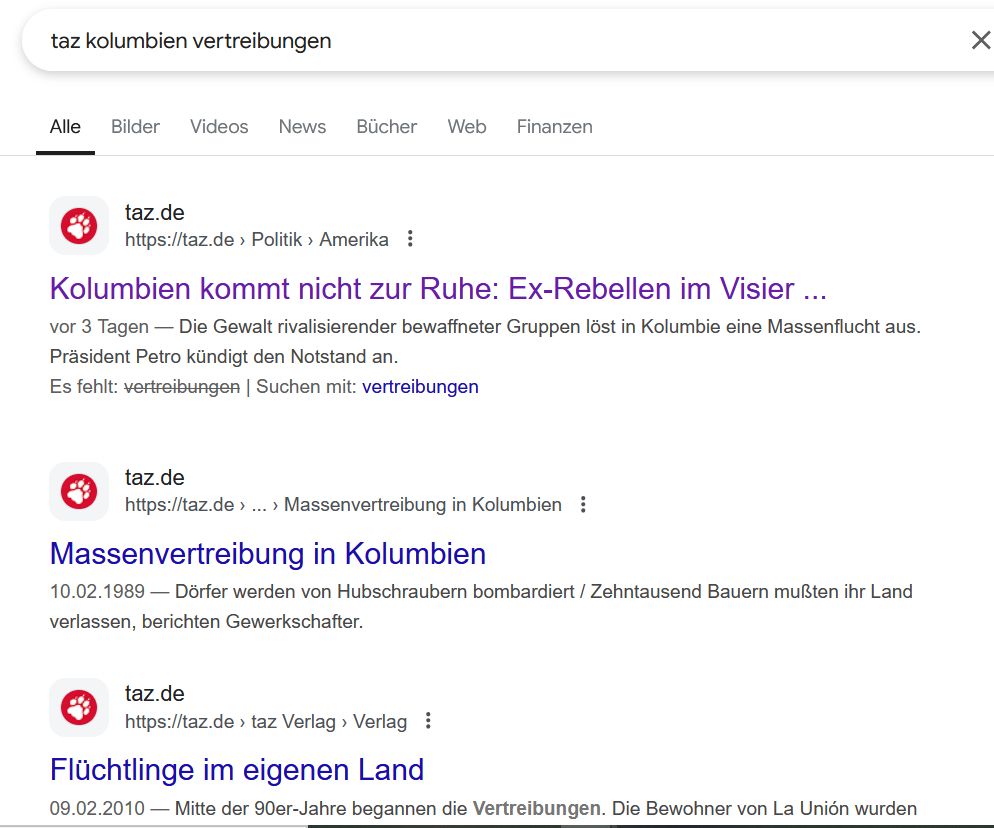994x828 pixels.
Task: Click 'taz.de' site name of second result
Action: click(x=155, y=477)
